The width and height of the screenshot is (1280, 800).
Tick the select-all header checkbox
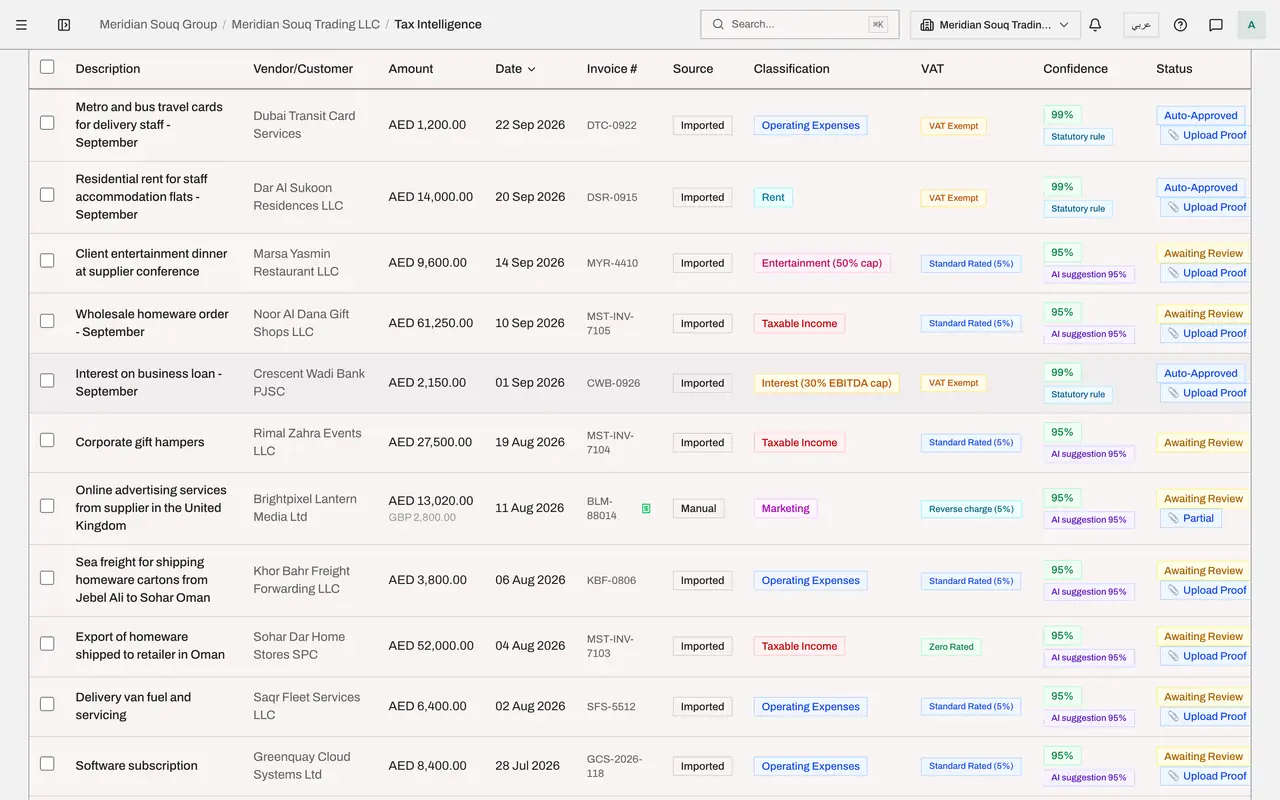(47, 67)
